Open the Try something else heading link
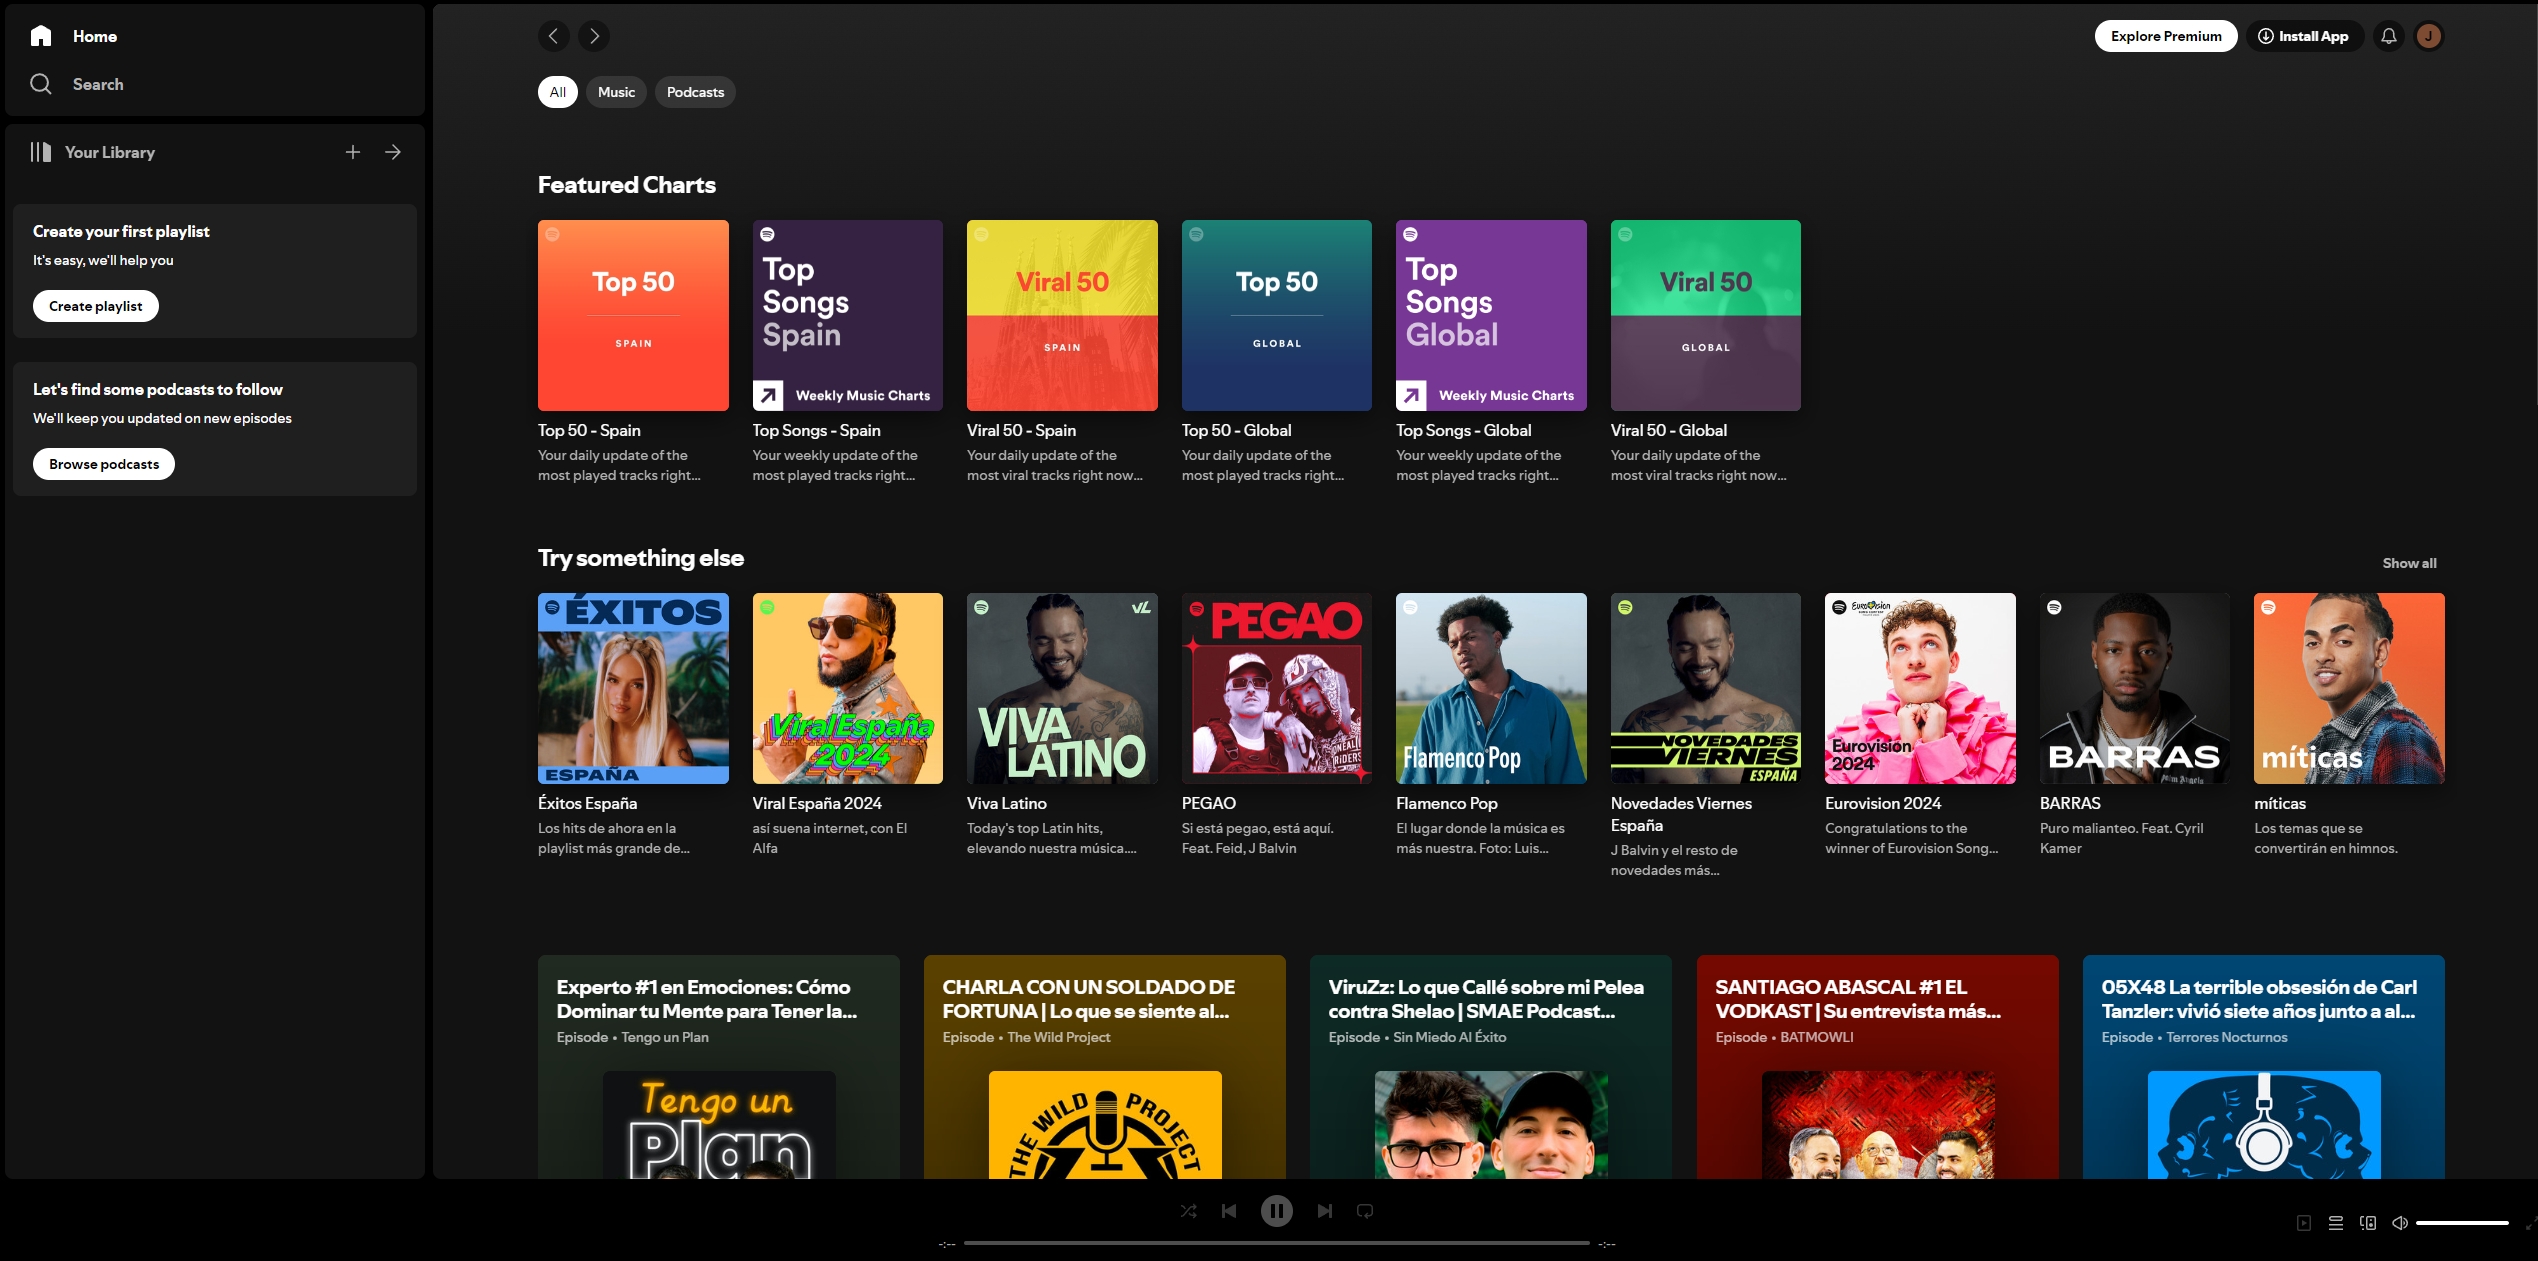This screenshot has height=1261, width=2538. (x=641, y=558)
